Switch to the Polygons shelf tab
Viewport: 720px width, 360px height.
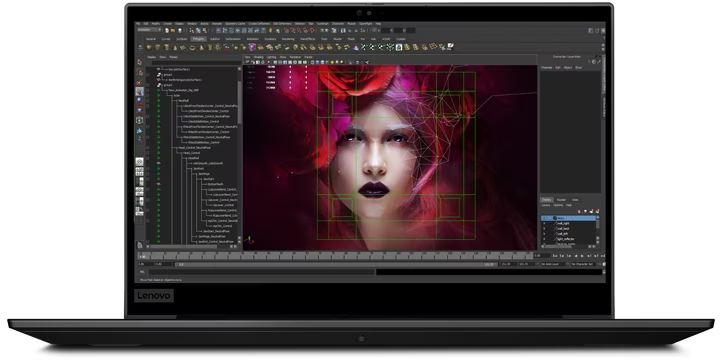(x=198, y=39)
